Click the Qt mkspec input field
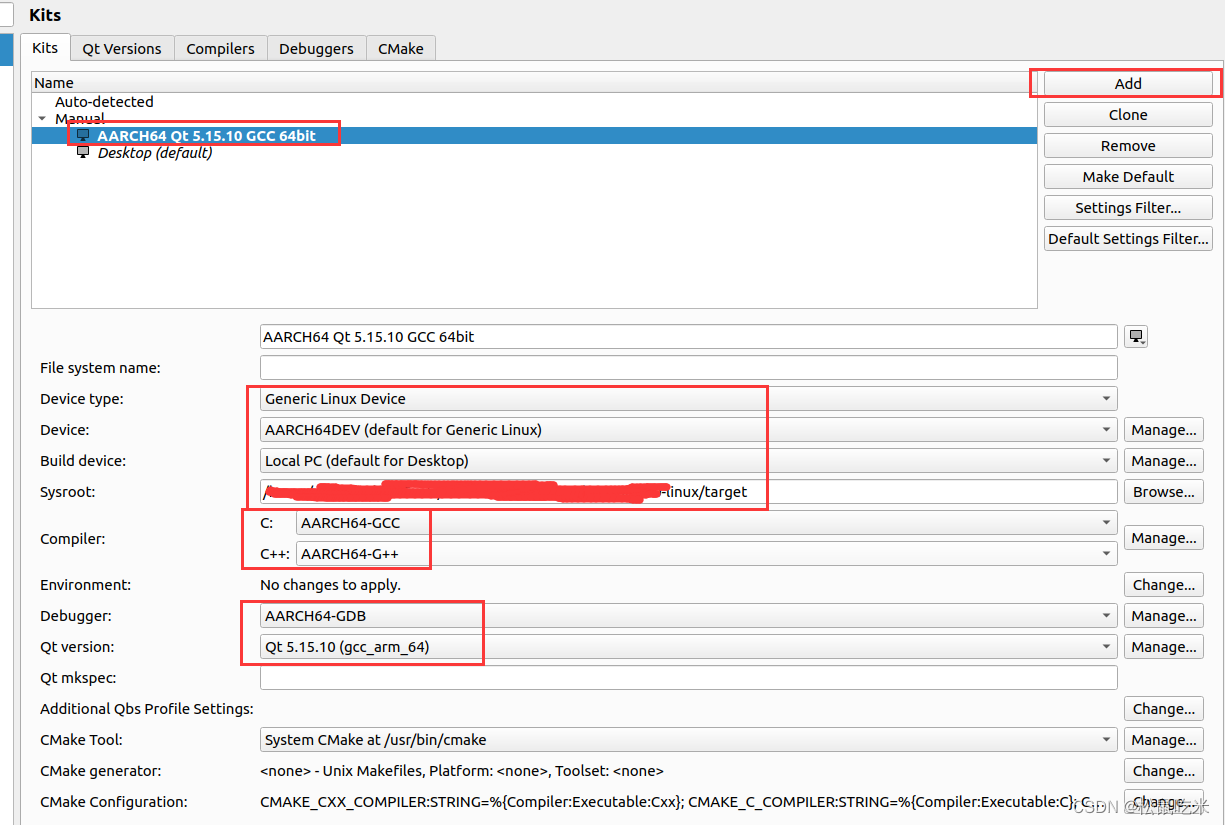 [x=688, y=677]
